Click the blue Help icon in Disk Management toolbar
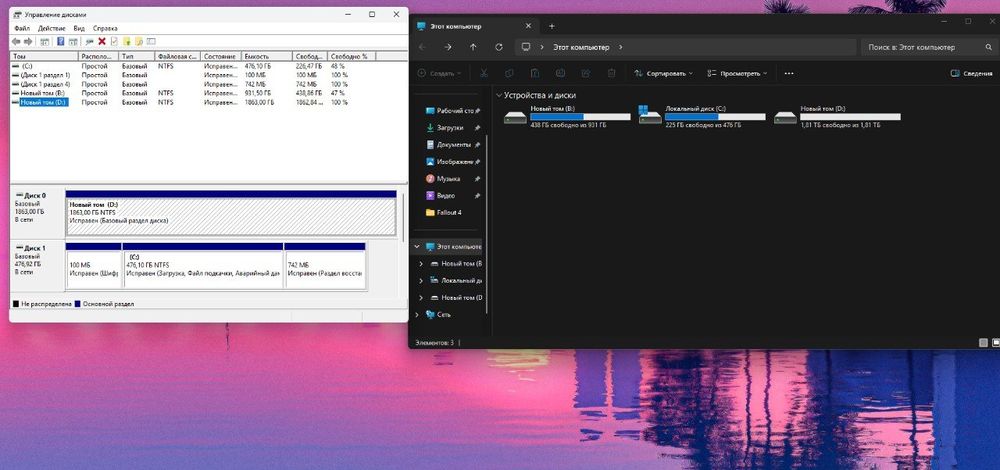The image size is (1000, 470). pyautogui.click(x=61, y=41)
